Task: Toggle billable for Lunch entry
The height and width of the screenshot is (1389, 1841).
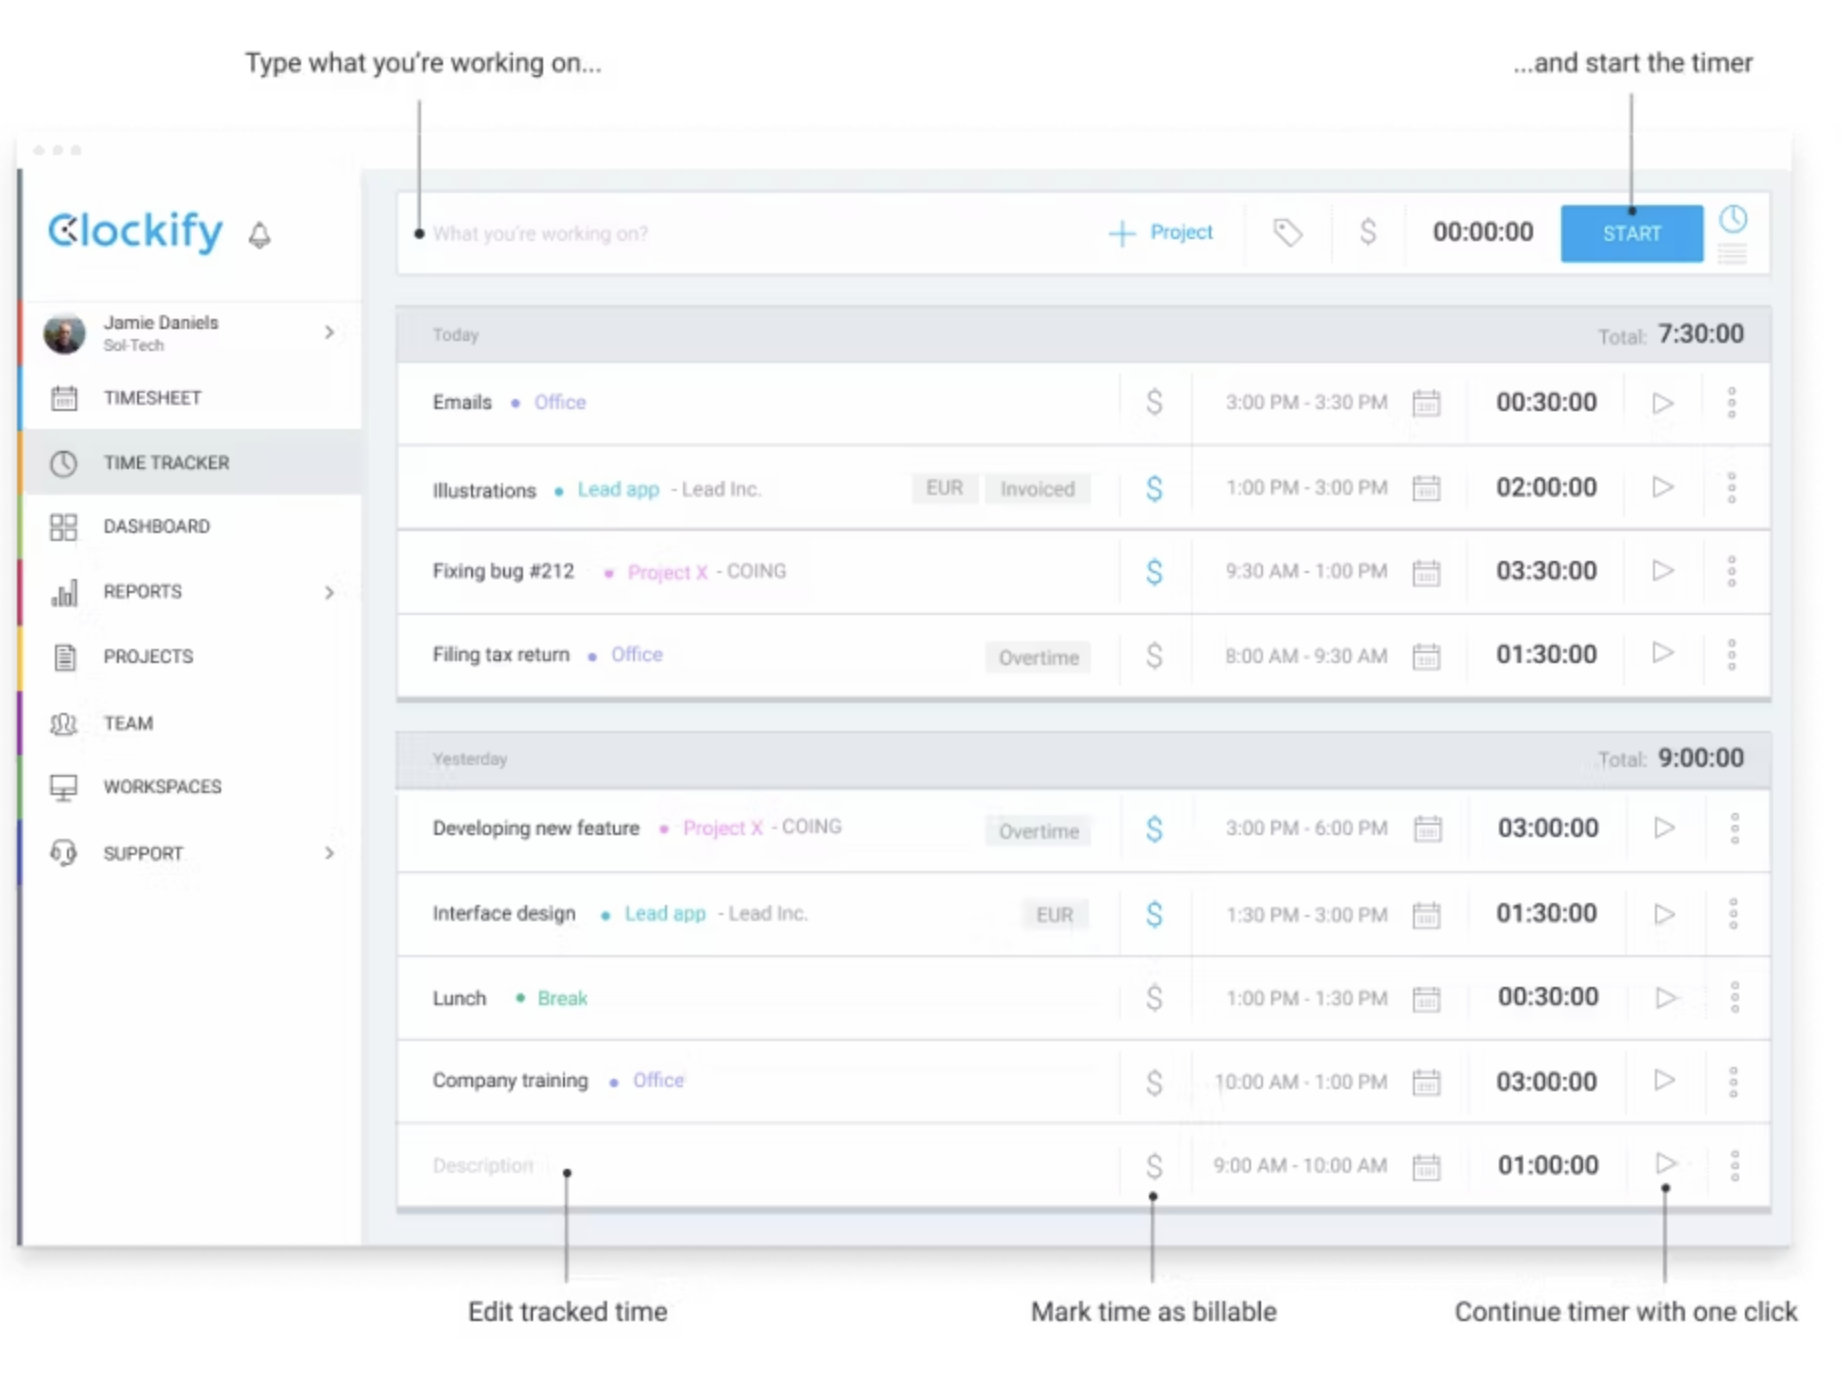Action: point(1154,998)
